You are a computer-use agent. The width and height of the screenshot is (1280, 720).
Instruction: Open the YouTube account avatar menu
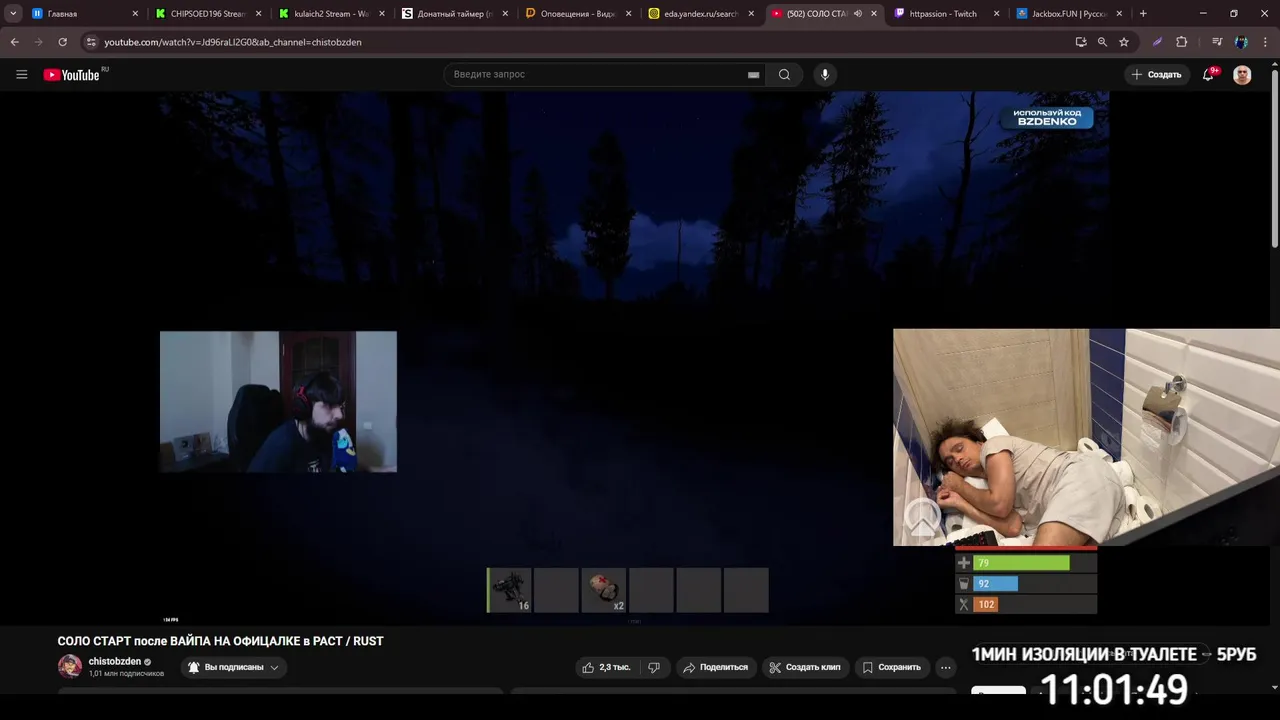[1242, 75]
